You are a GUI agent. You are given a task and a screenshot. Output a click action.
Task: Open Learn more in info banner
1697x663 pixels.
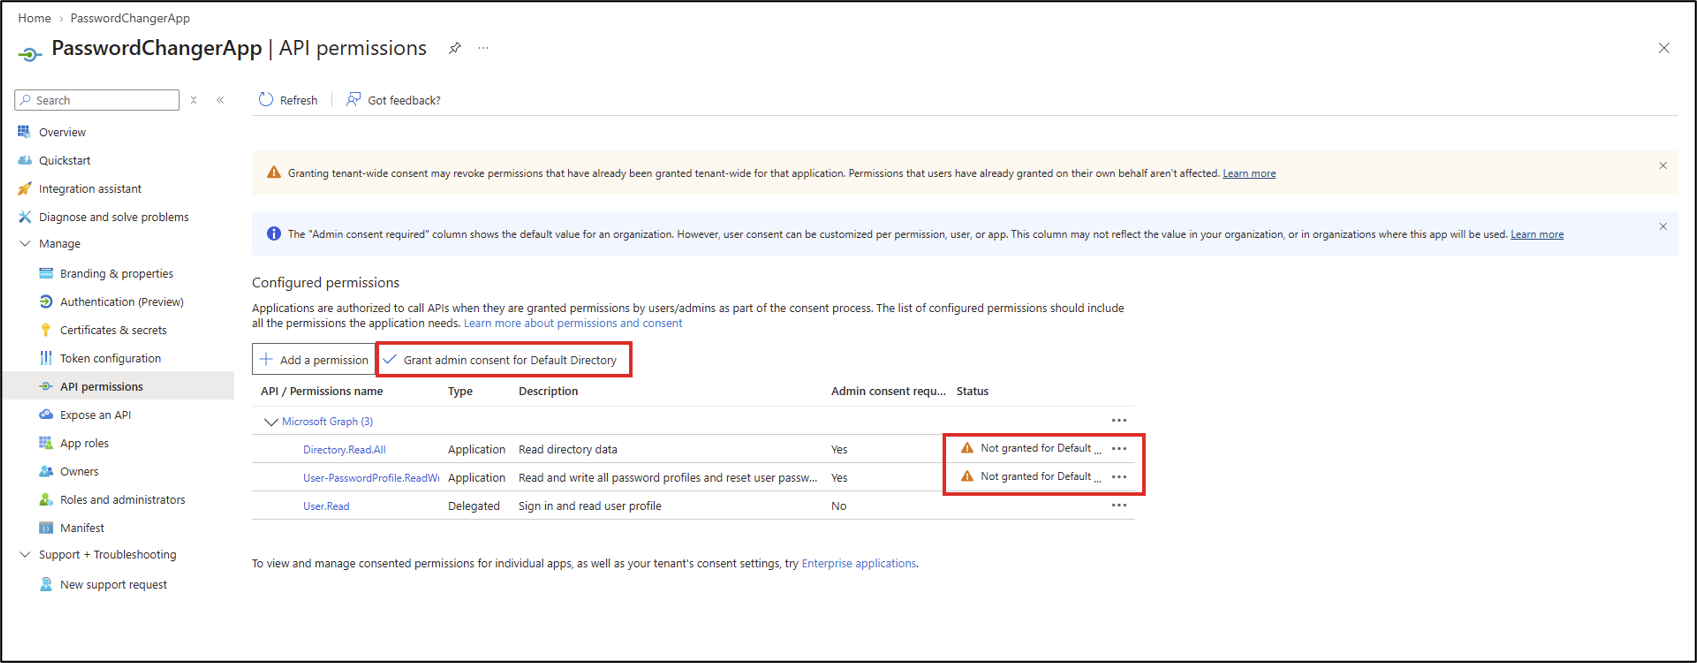point(1537,234)
